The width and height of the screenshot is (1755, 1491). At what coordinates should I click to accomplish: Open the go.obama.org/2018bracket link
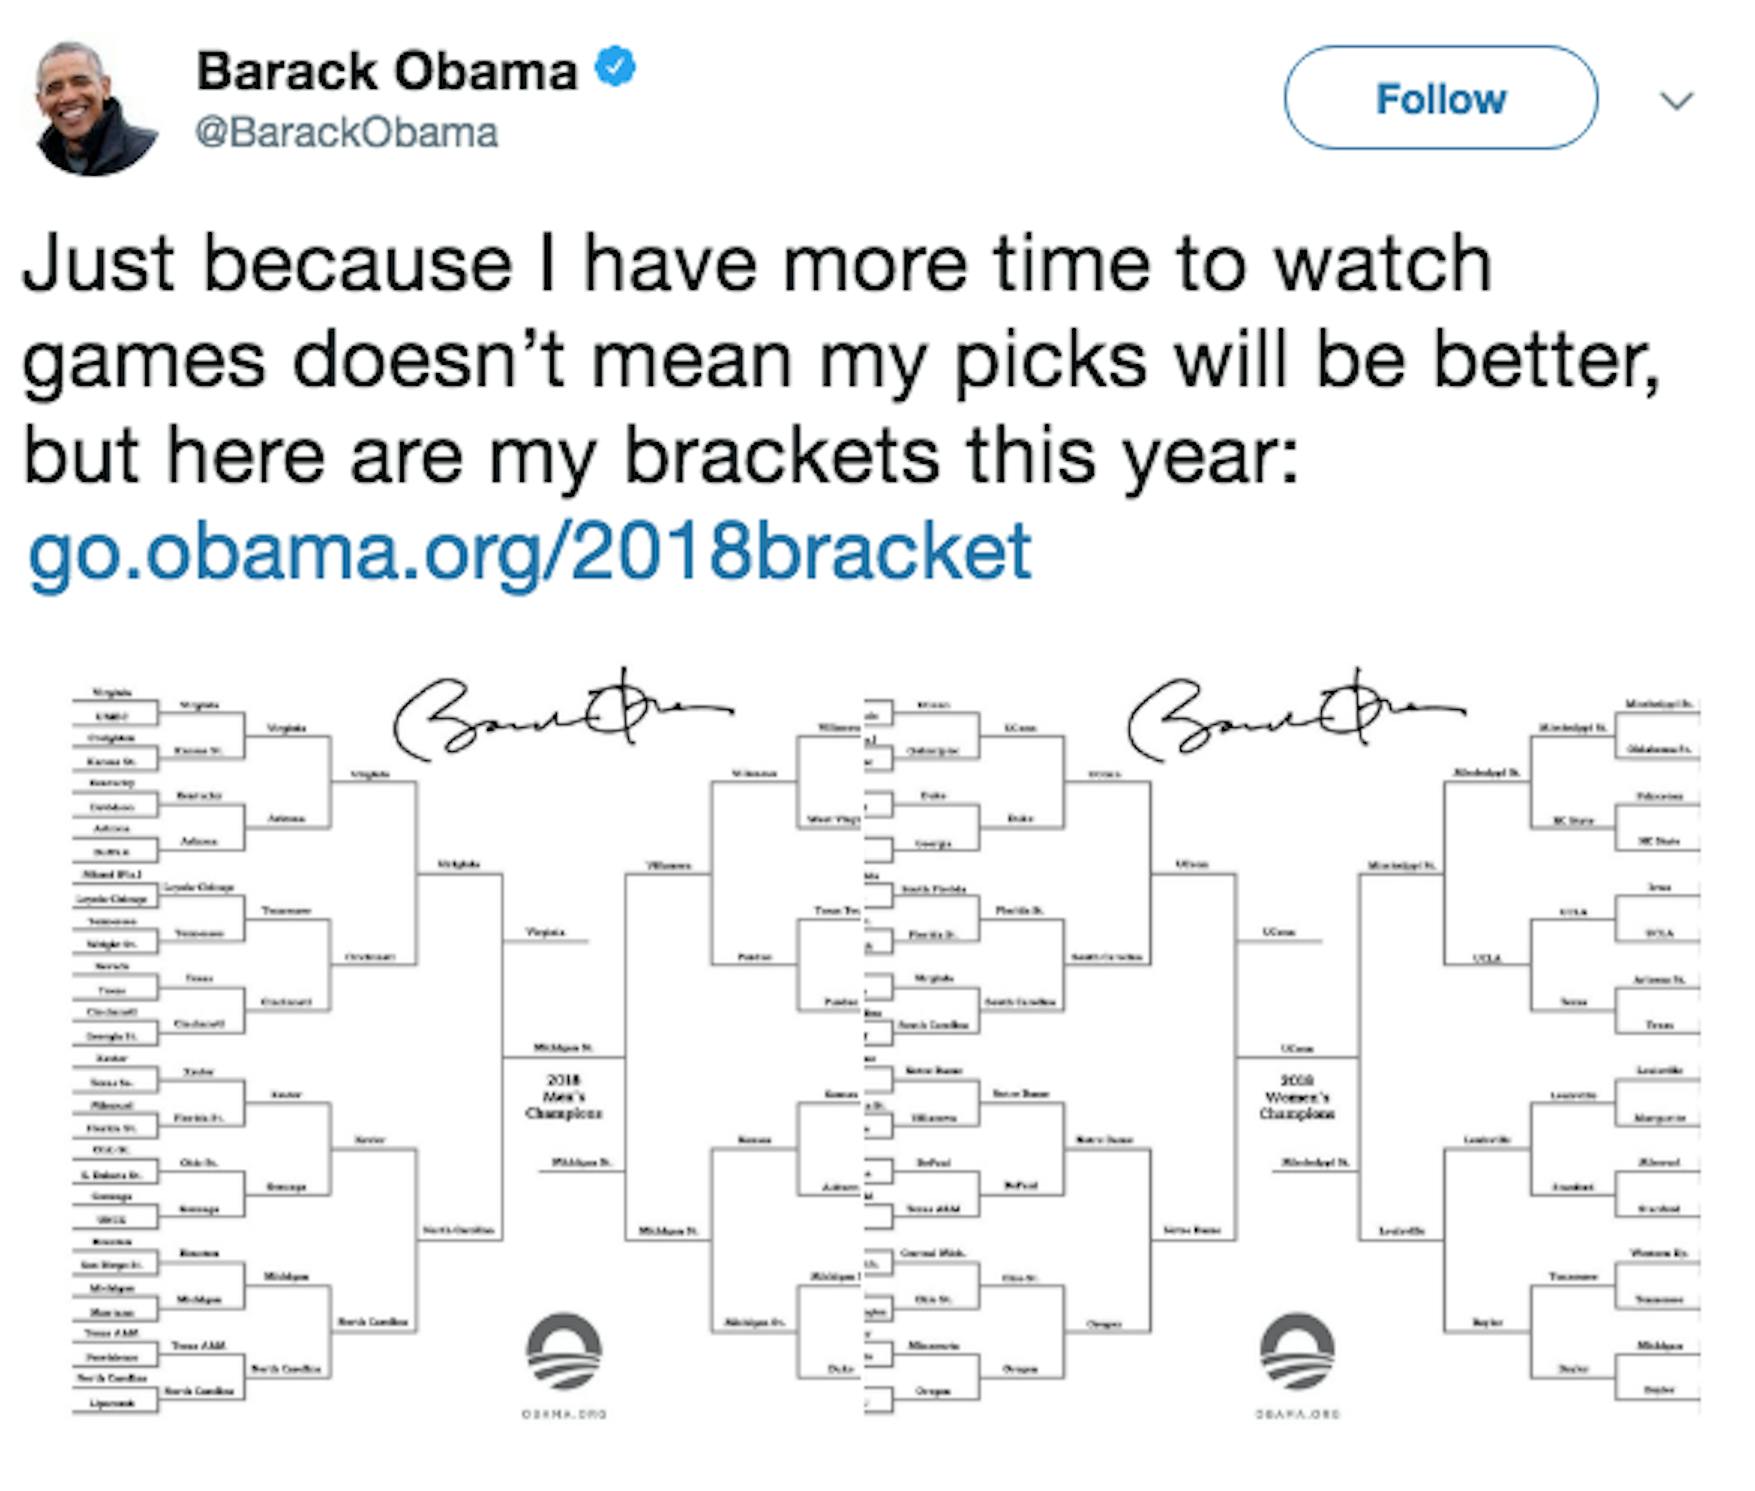[x=529, y=552]
